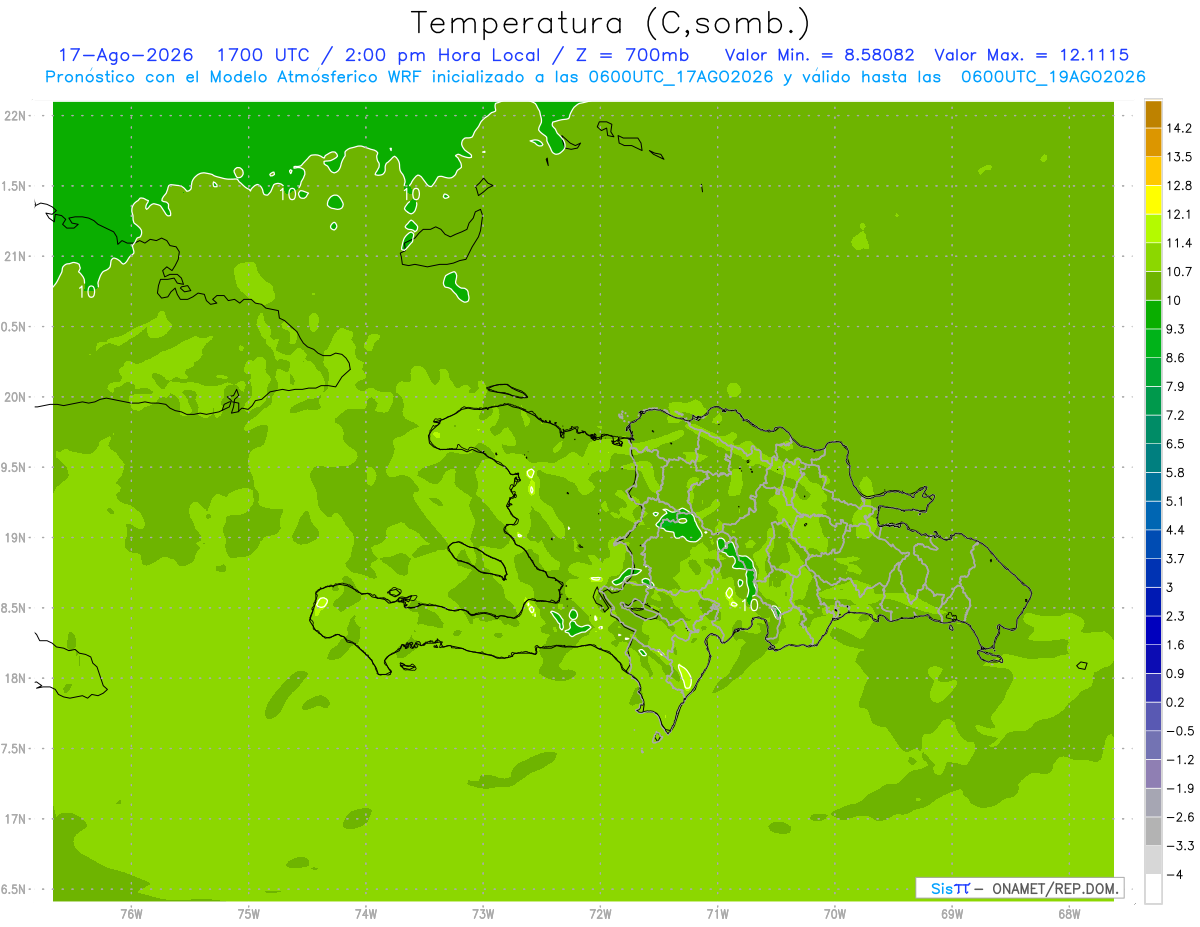Screen dimensions: 1200x927
Task: Click the legend value "3.7"
Action: coord(1176,558)
